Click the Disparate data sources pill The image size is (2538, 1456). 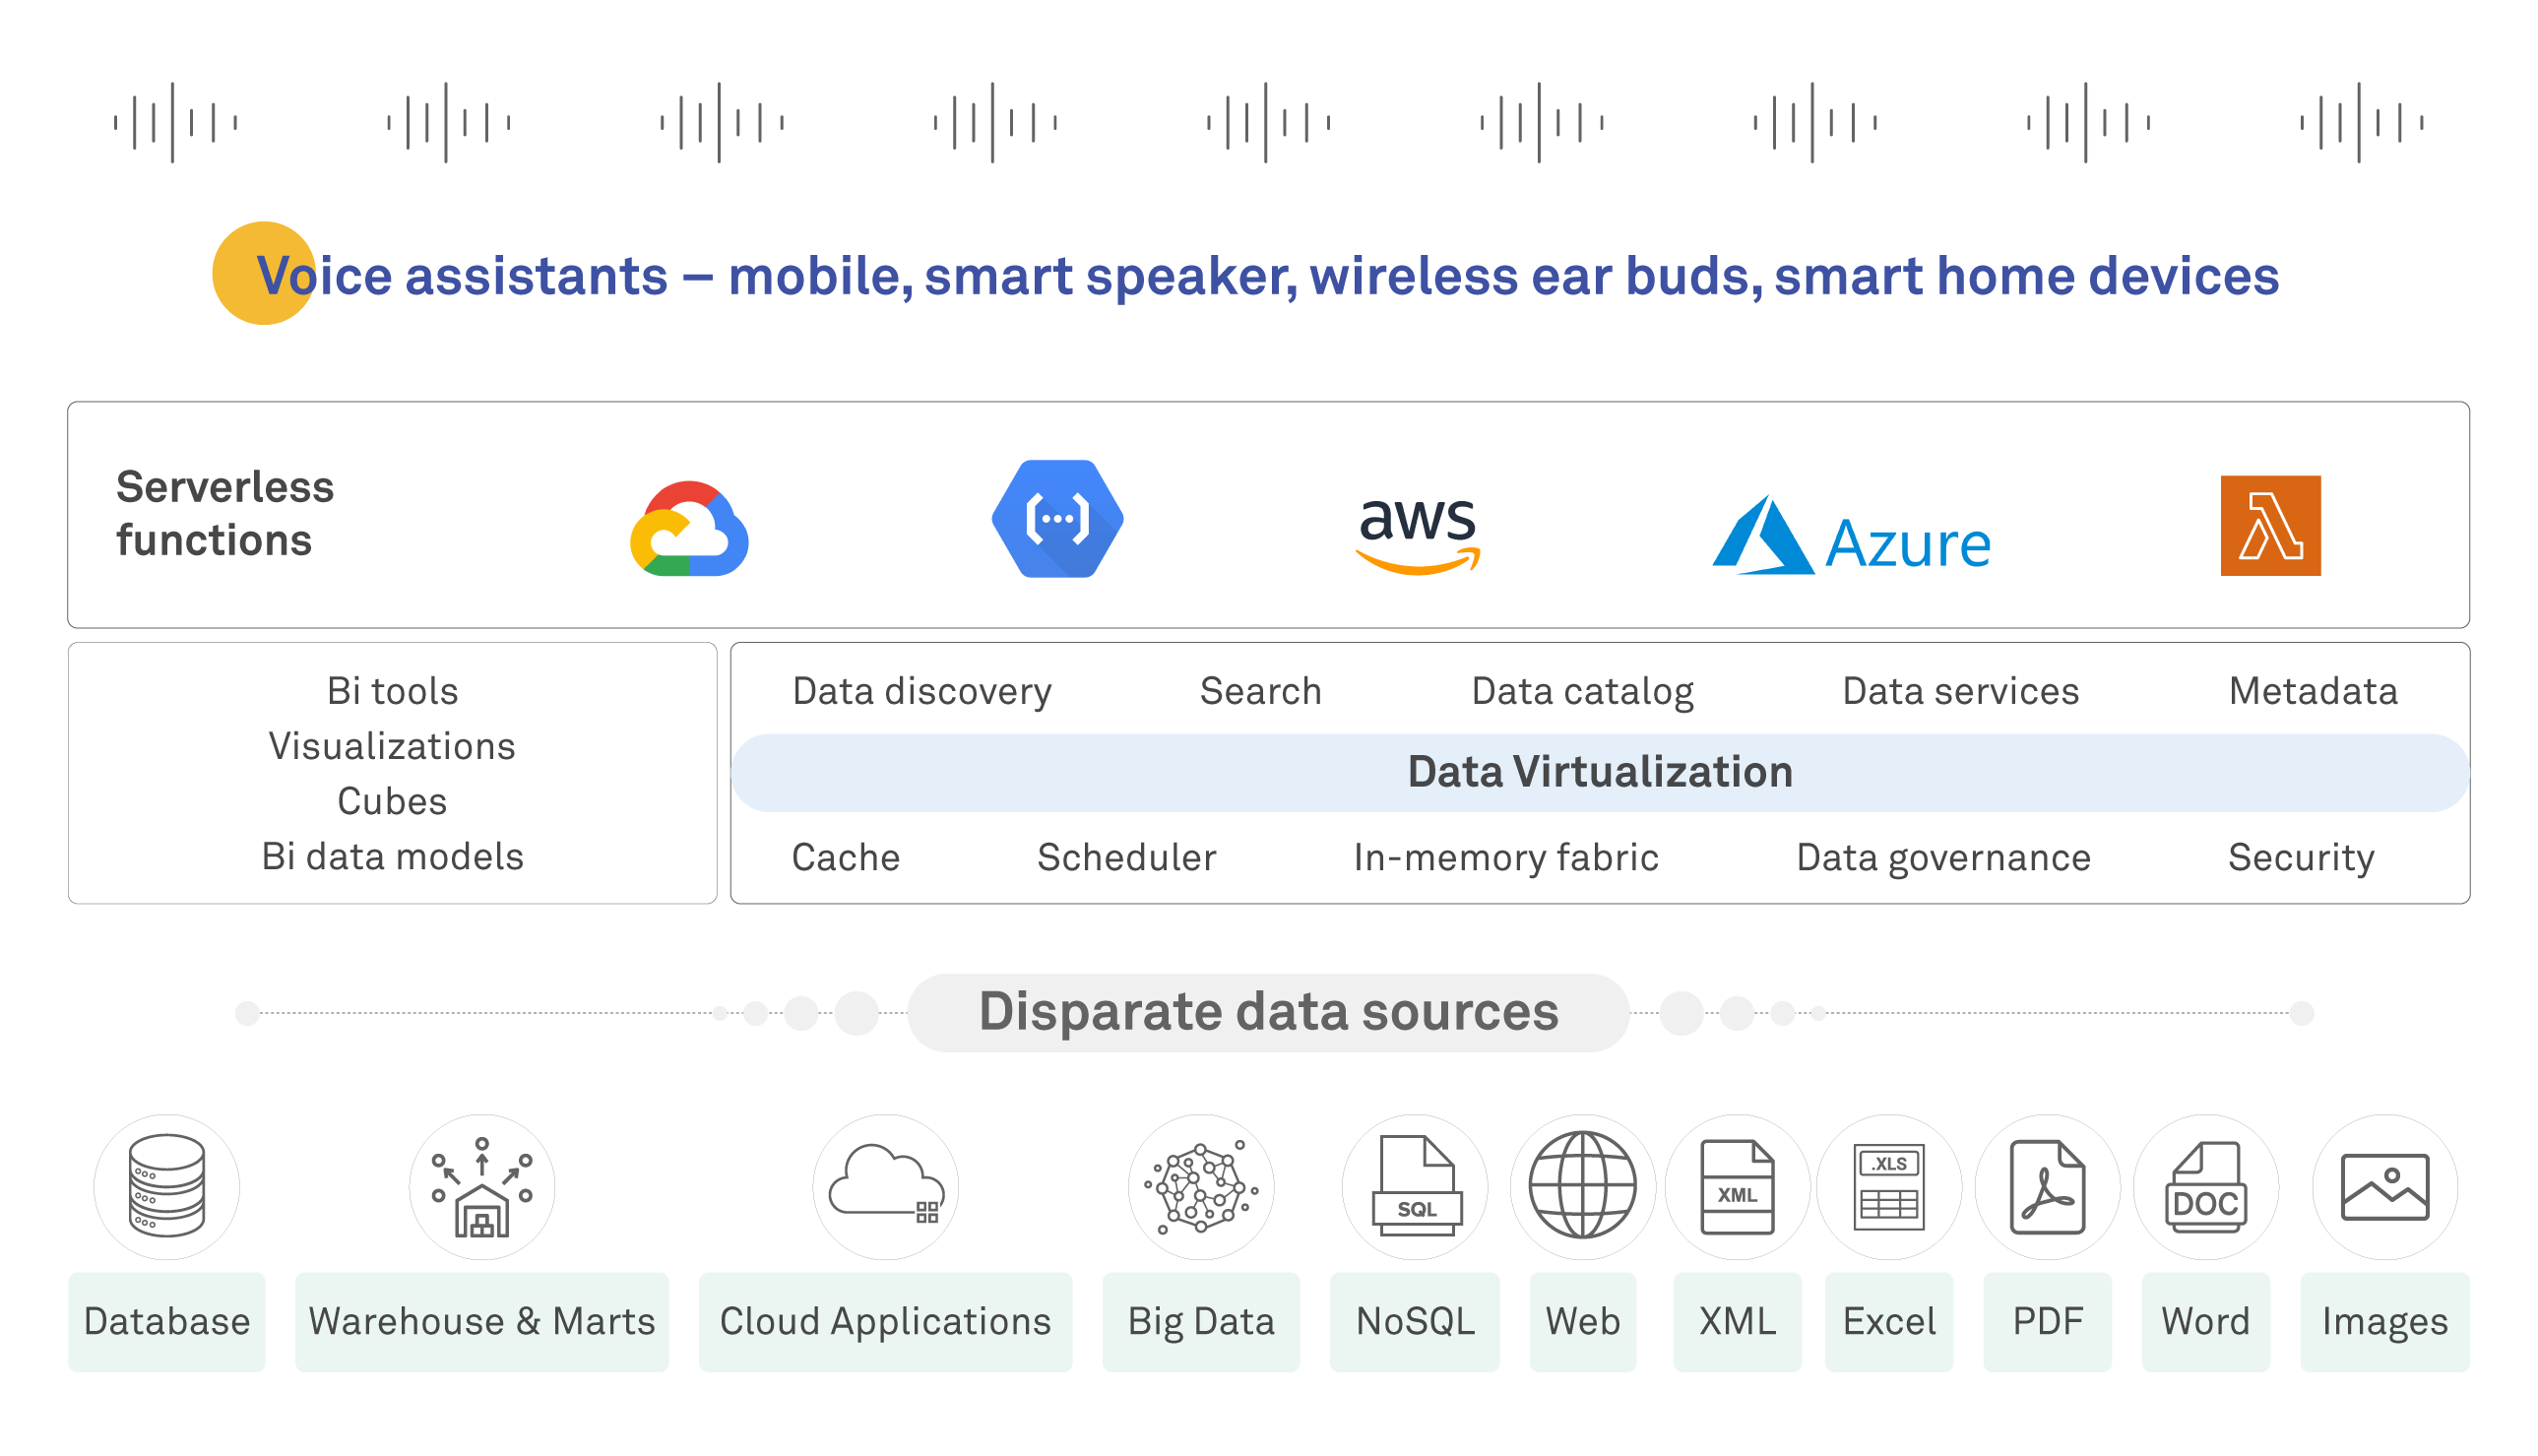1268,1012
